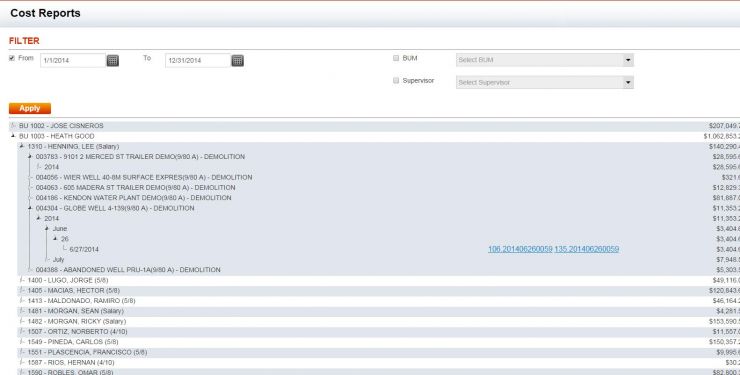Click BU 1003 total cost amount
This screenshot has width=740, height=375.
coord(722,136)
